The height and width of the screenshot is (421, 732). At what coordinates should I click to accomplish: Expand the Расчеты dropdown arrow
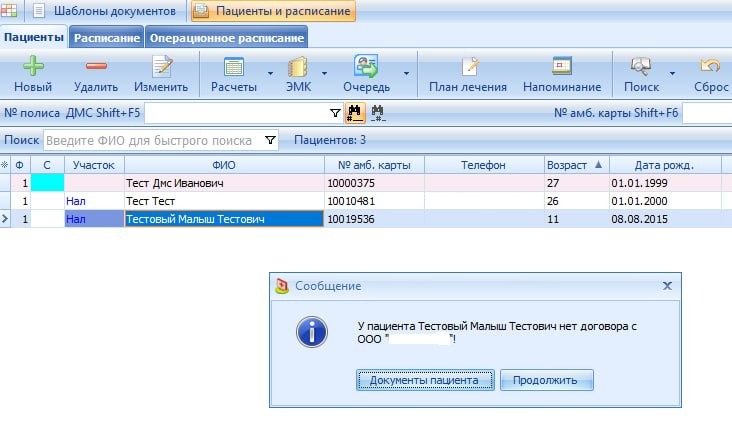pos(270,73)
